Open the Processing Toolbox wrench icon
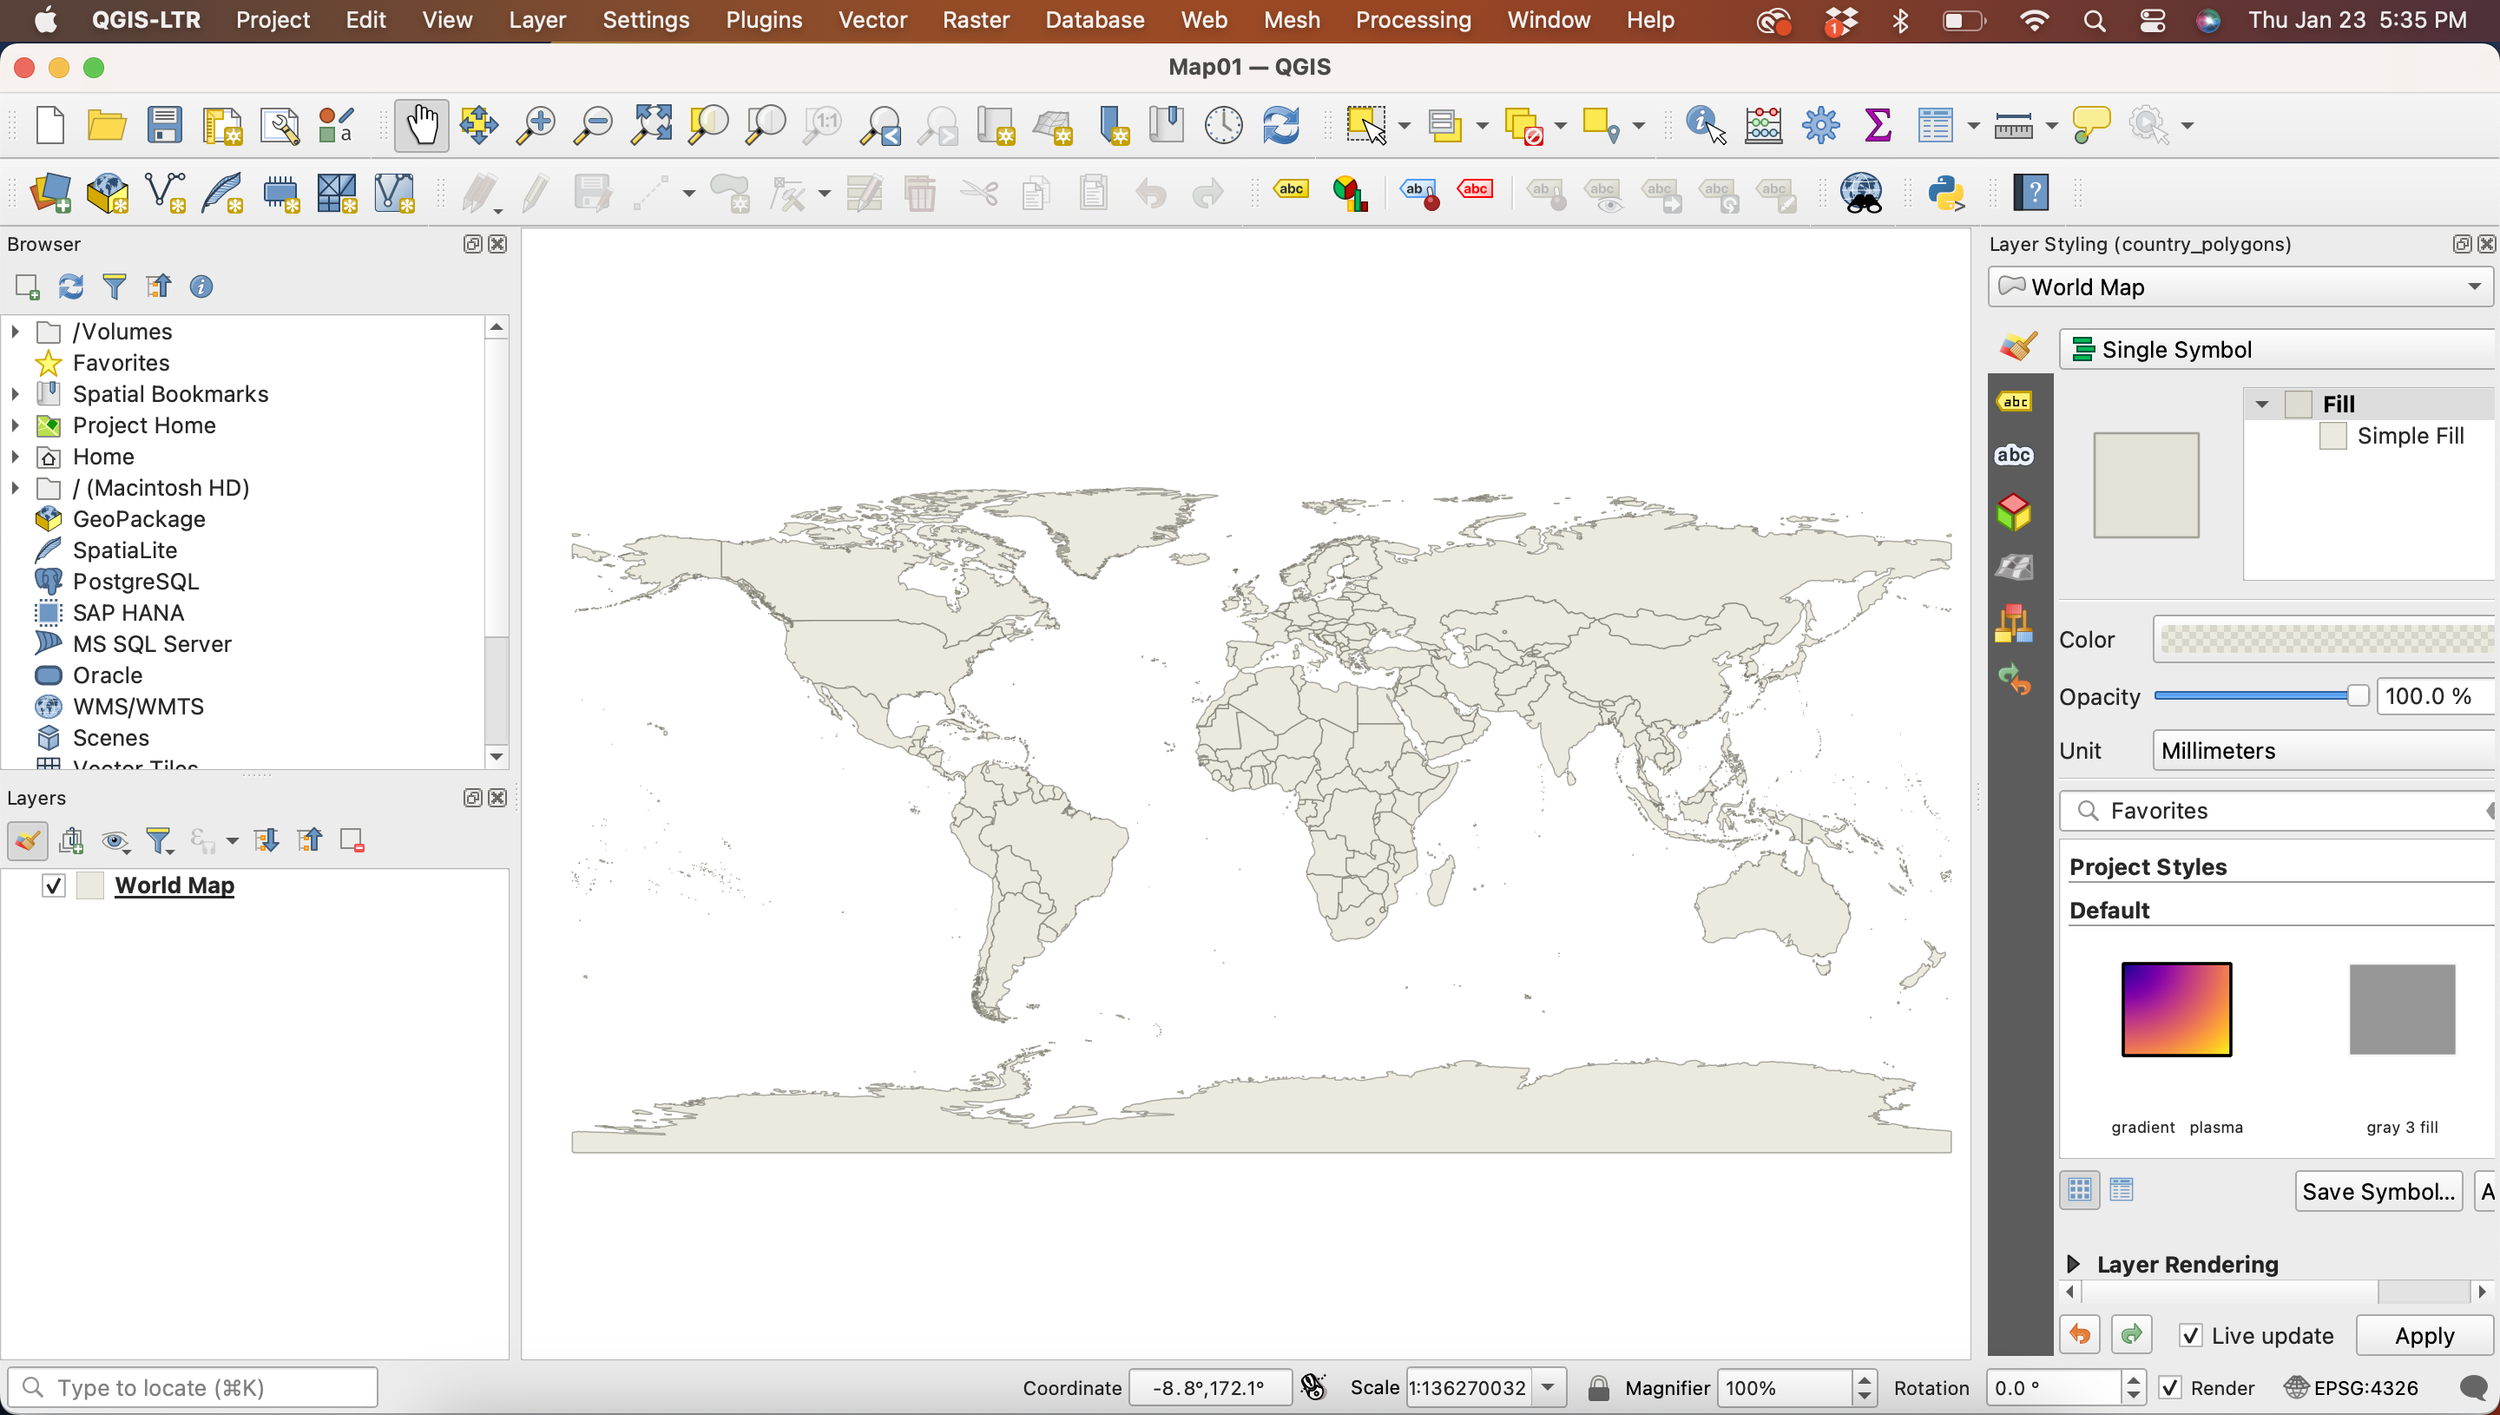 coord(1820,124)
